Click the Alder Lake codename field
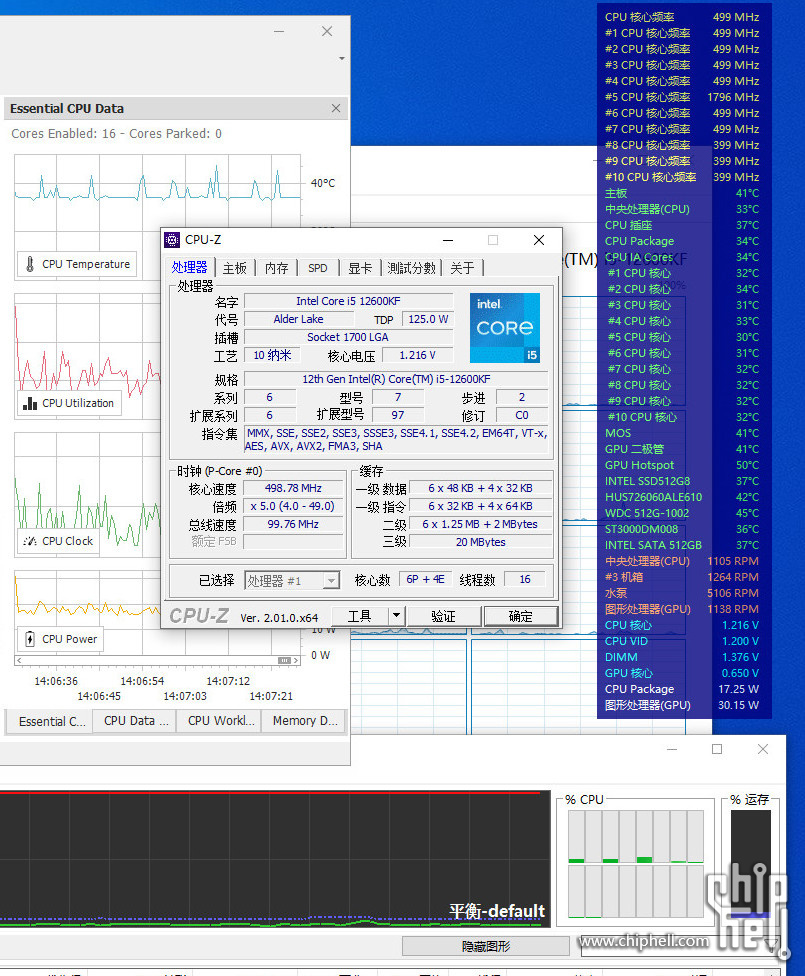This screenshot has height=976, width=805. pos(298,319)
